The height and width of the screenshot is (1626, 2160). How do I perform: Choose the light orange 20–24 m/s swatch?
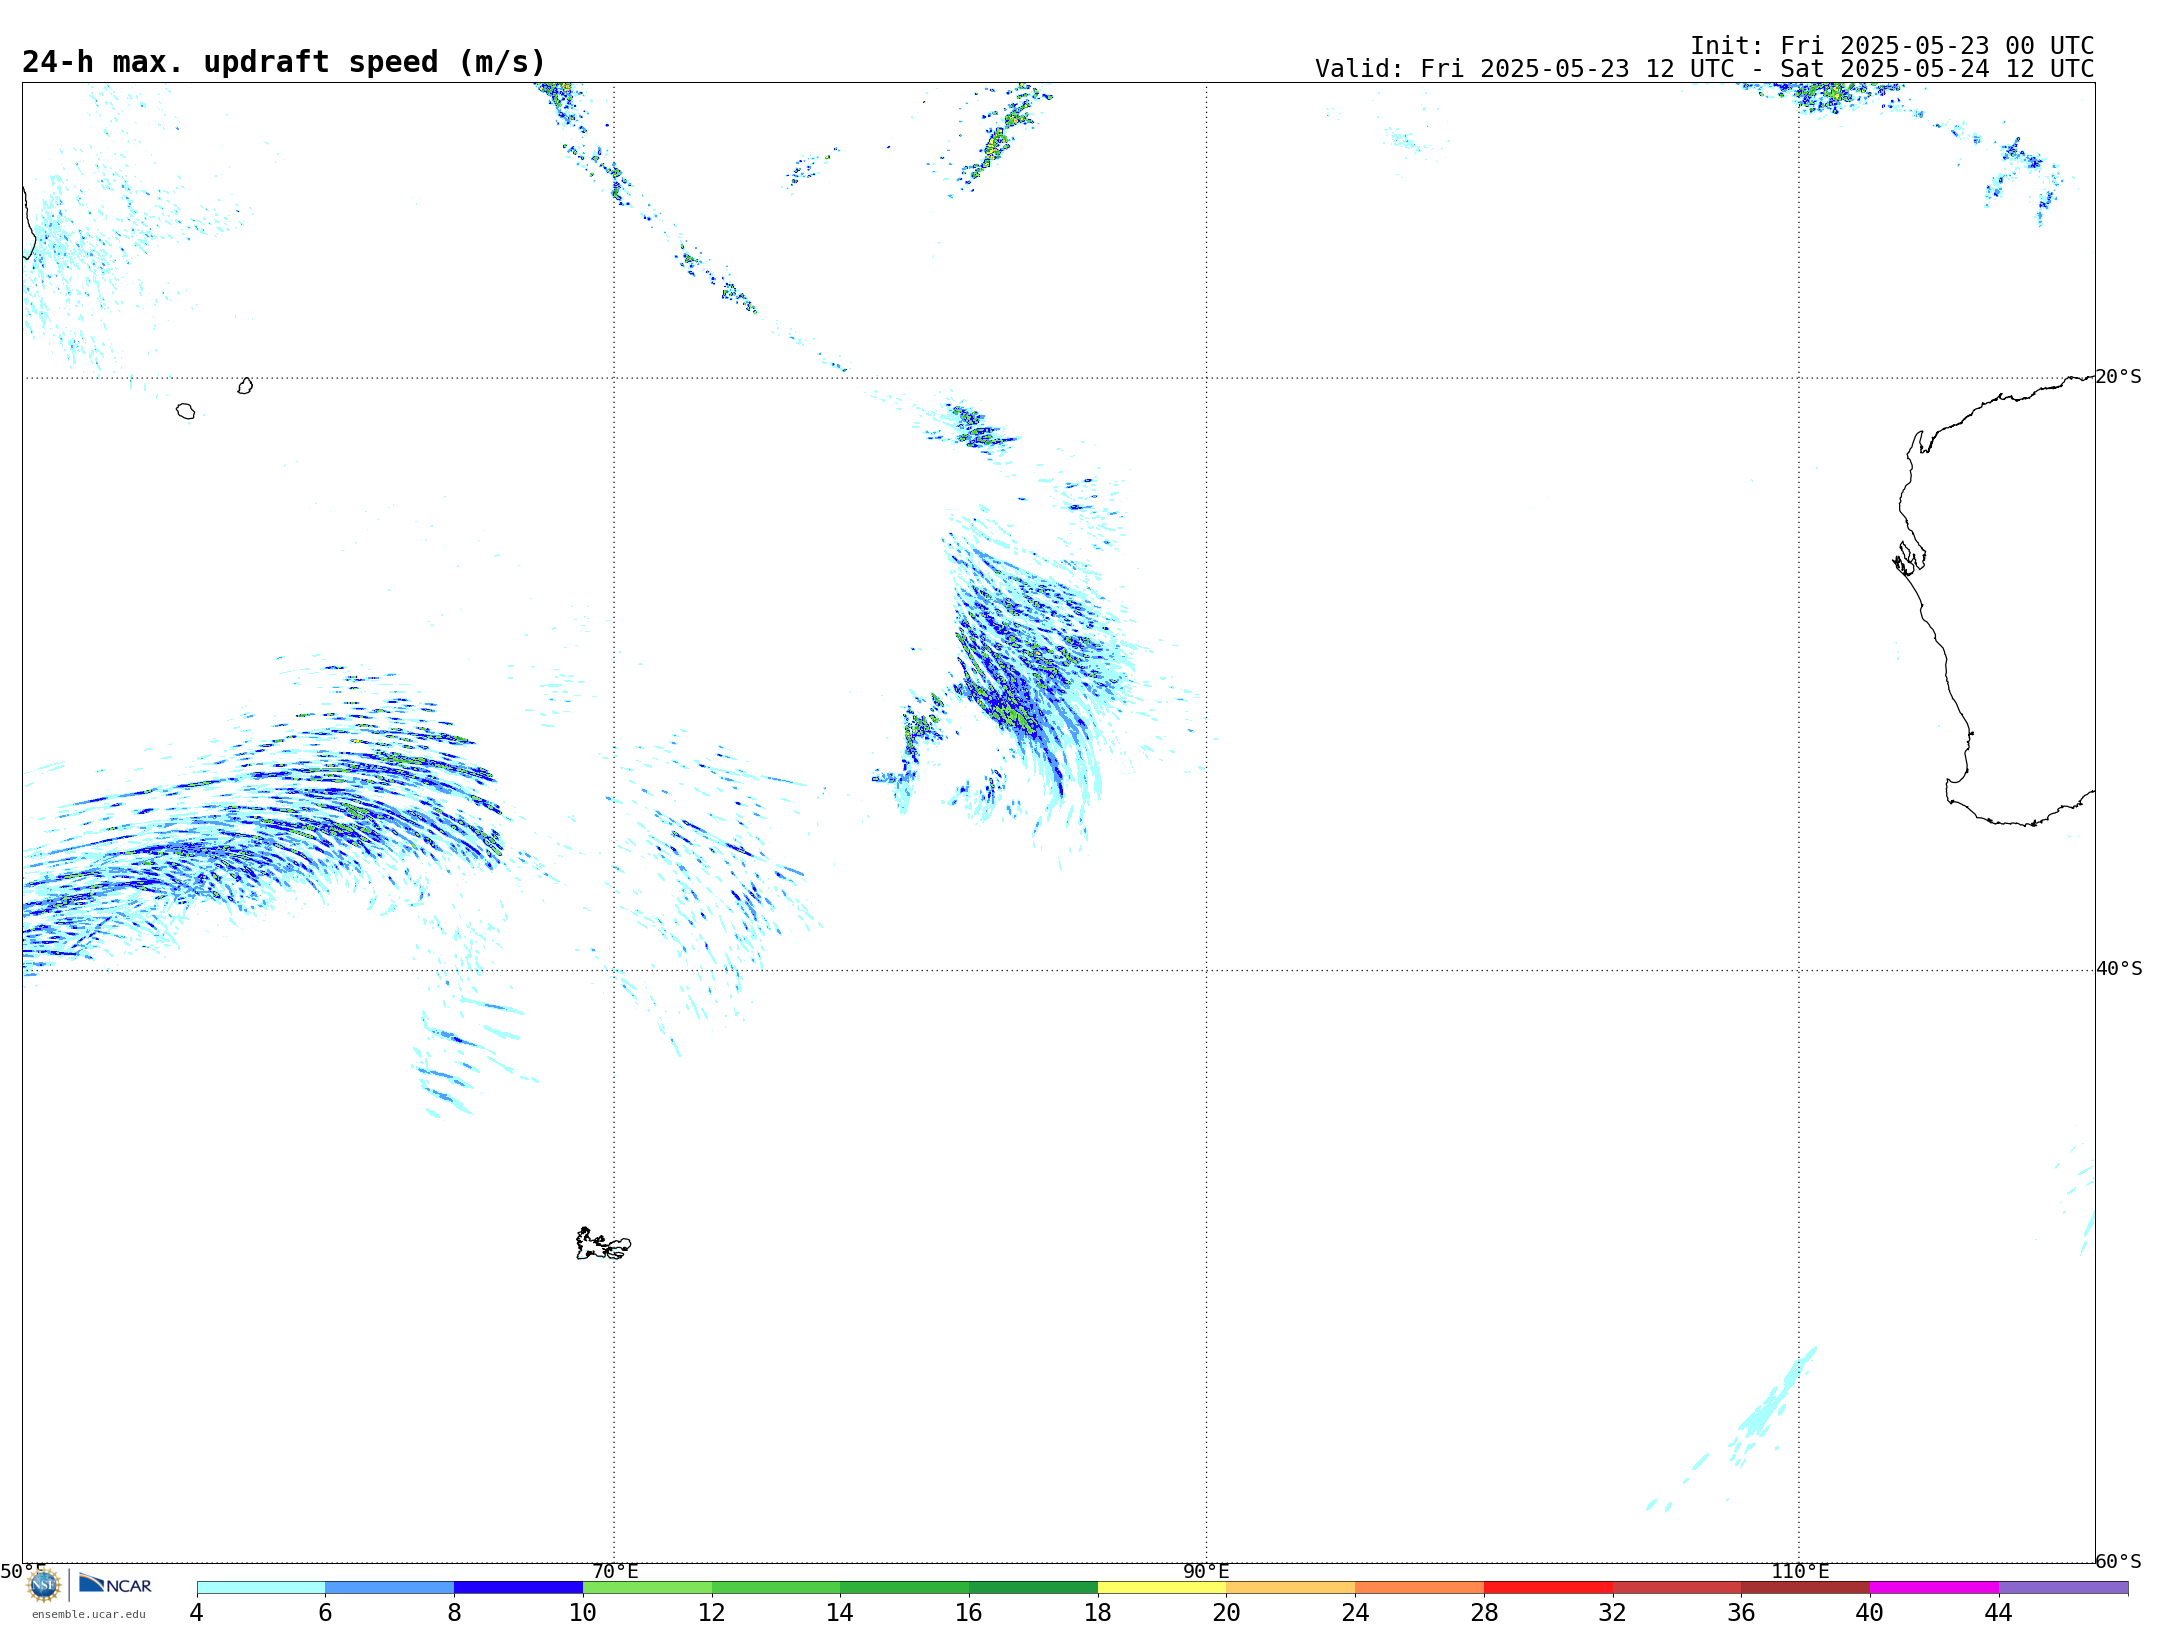1291,1588
